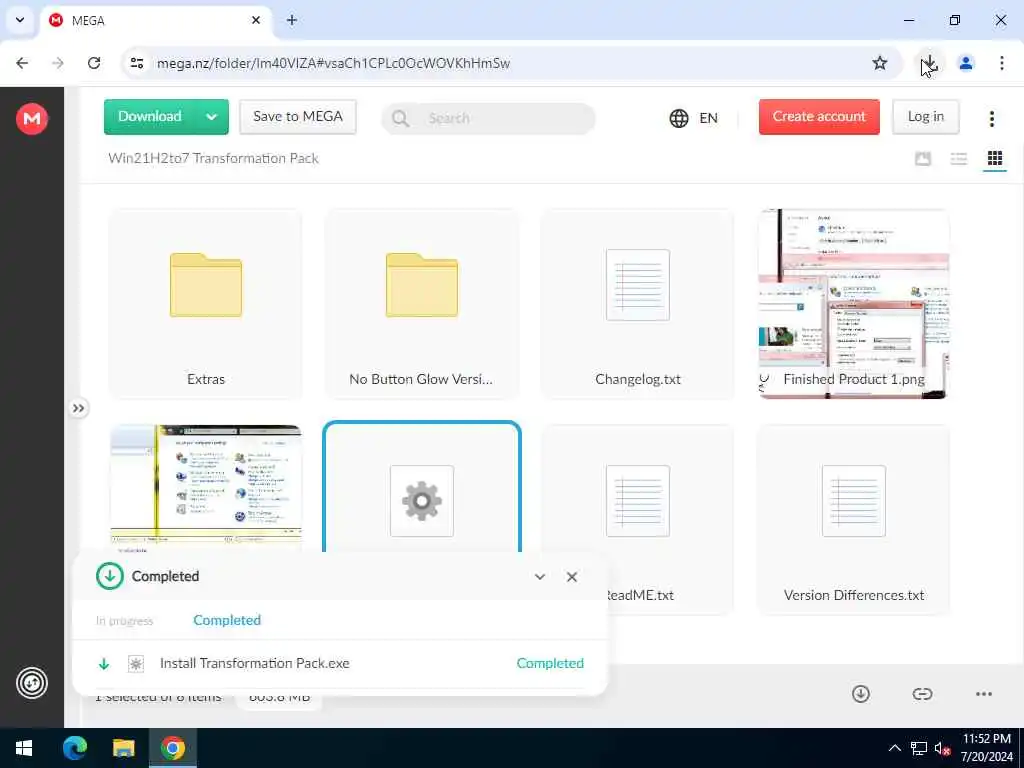Reload the page in Chrome
The width and height of the screenshot is (1024, 768).
(x=94, y=63)
